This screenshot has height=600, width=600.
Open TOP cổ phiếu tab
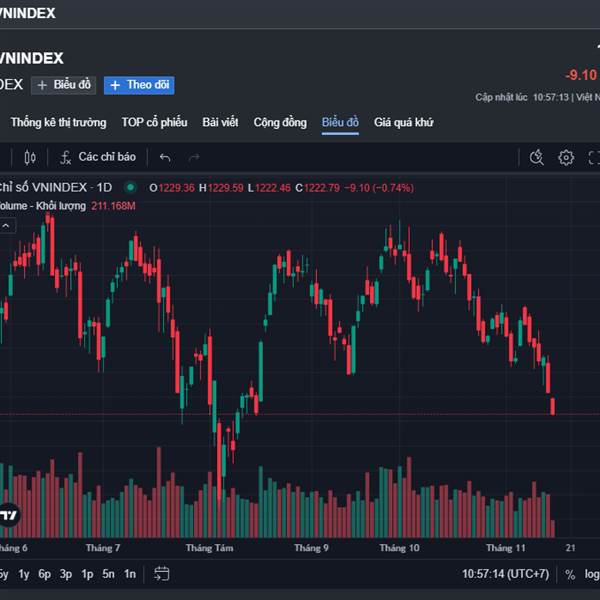tap(155, 122)
